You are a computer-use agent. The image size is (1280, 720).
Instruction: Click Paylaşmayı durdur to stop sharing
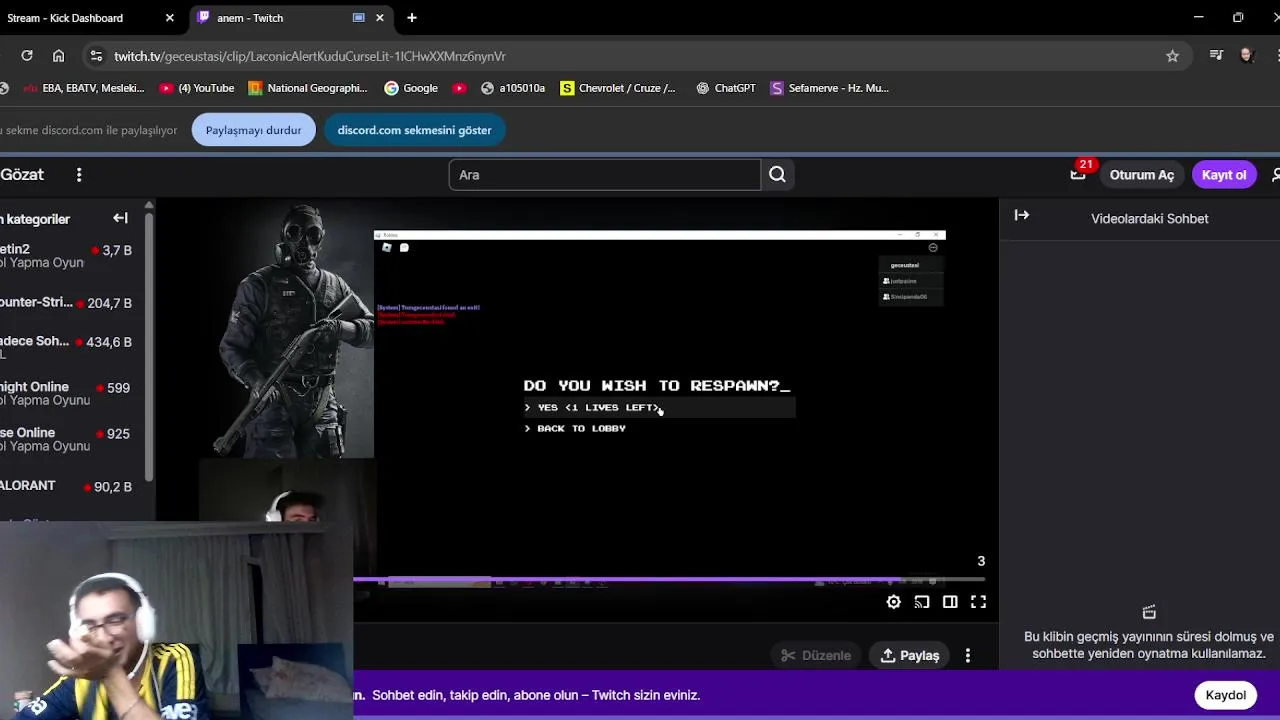[x=254, y=130]
